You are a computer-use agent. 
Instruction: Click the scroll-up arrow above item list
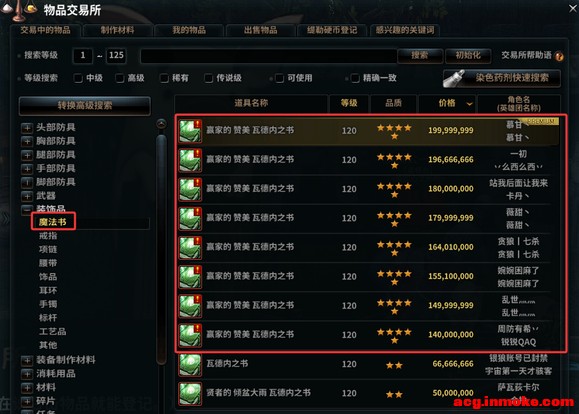point(161,123)
